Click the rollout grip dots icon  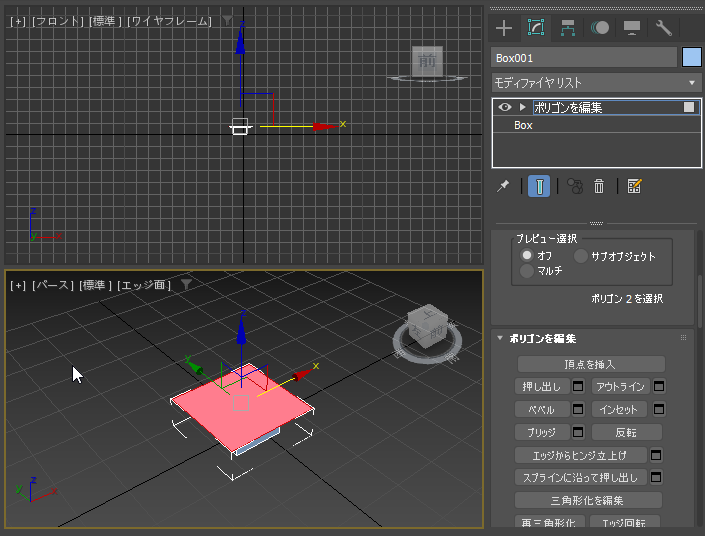(683, 338)
